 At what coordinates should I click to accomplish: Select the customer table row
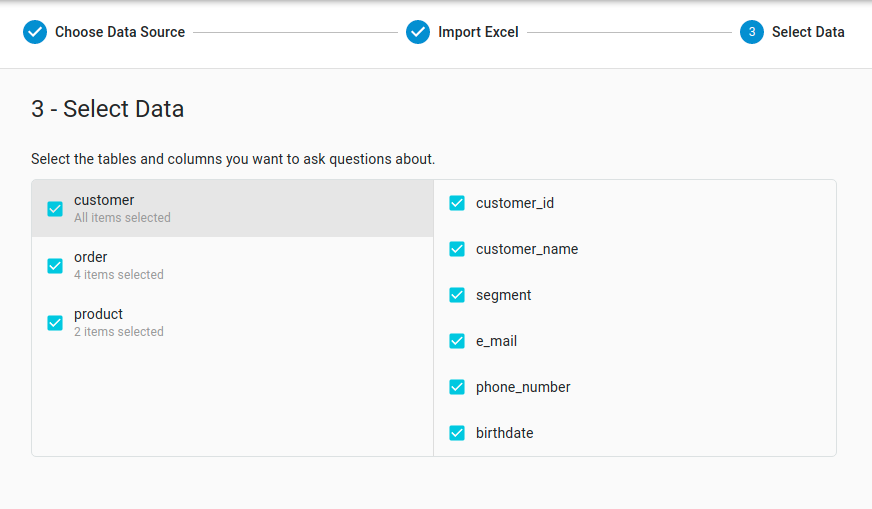pos(232,209)
